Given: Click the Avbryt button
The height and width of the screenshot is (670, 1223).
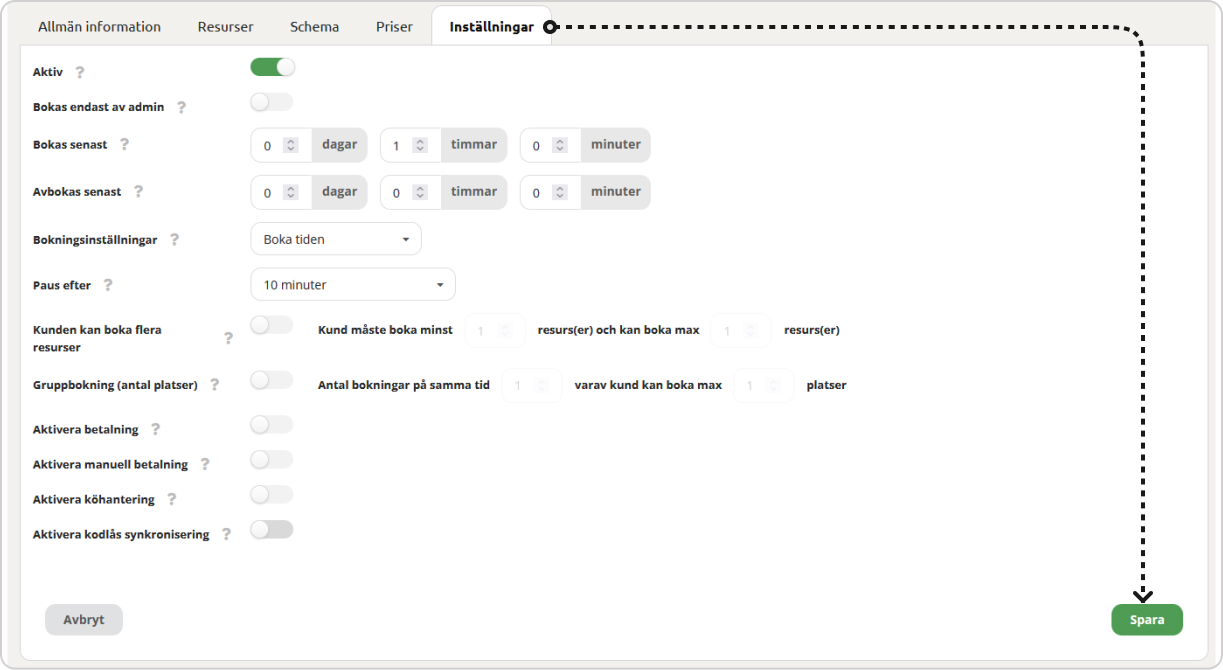Looking at the screenshot, I should 84,620.
